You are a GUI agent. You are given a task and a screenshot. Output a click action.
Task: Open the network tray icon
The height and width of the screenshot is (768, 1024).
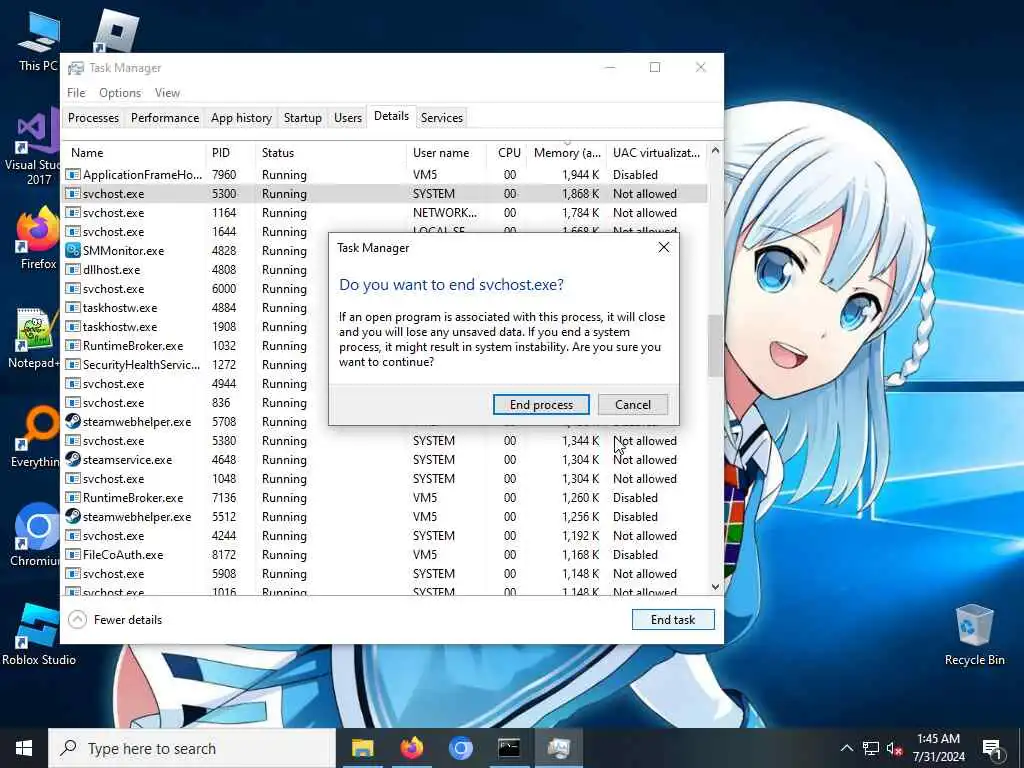(x=871, y=748)
